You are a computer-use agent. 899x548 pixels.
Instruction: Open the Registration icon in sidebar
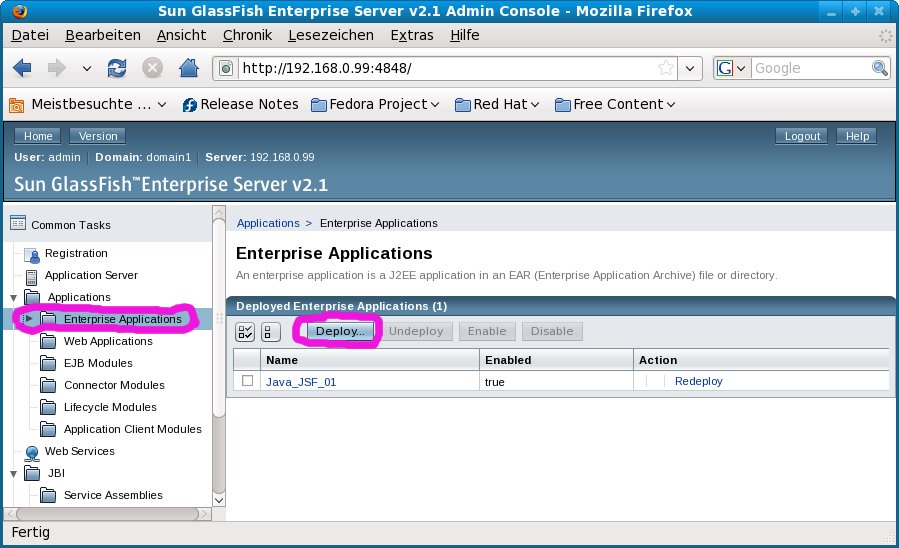click(x=31, y=254)
